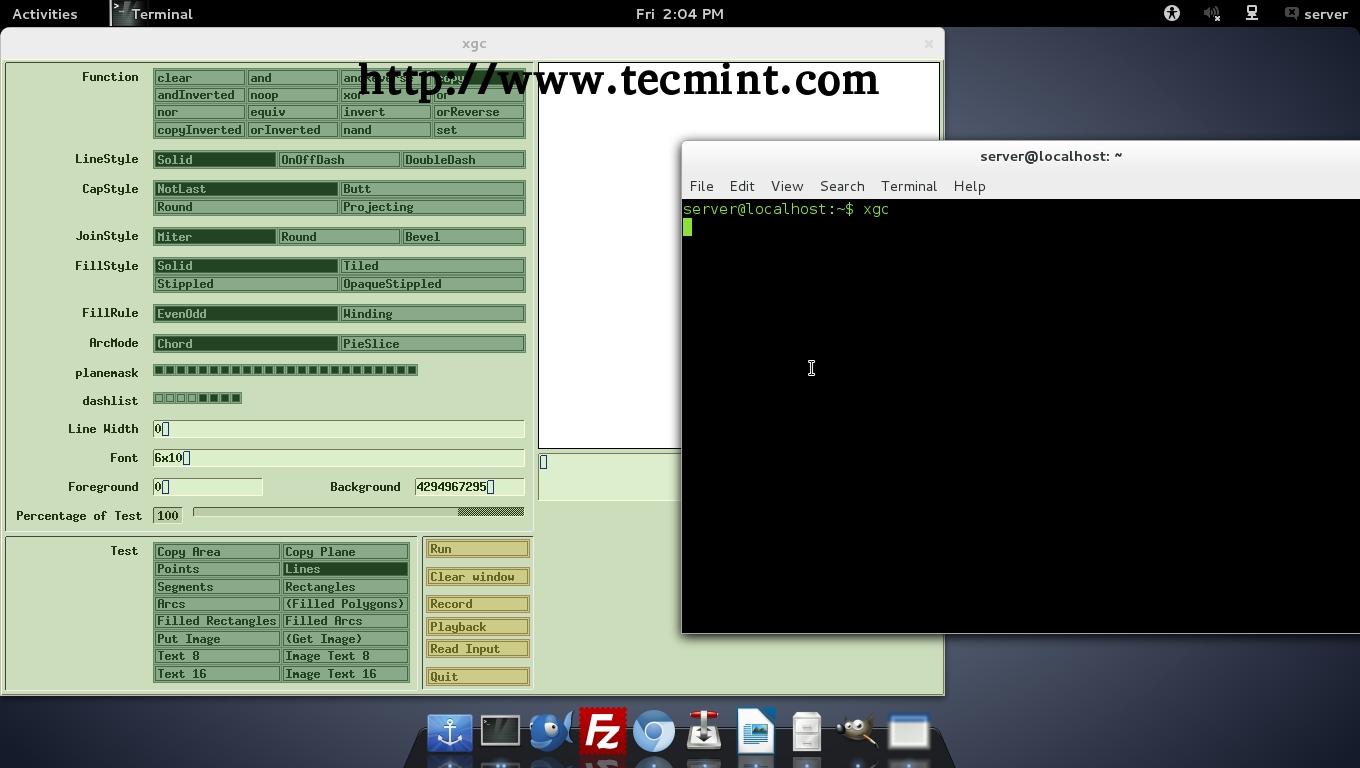Open the terminal's View menu
Viewport: 1360px width, 768px height.
pos(787,186)
